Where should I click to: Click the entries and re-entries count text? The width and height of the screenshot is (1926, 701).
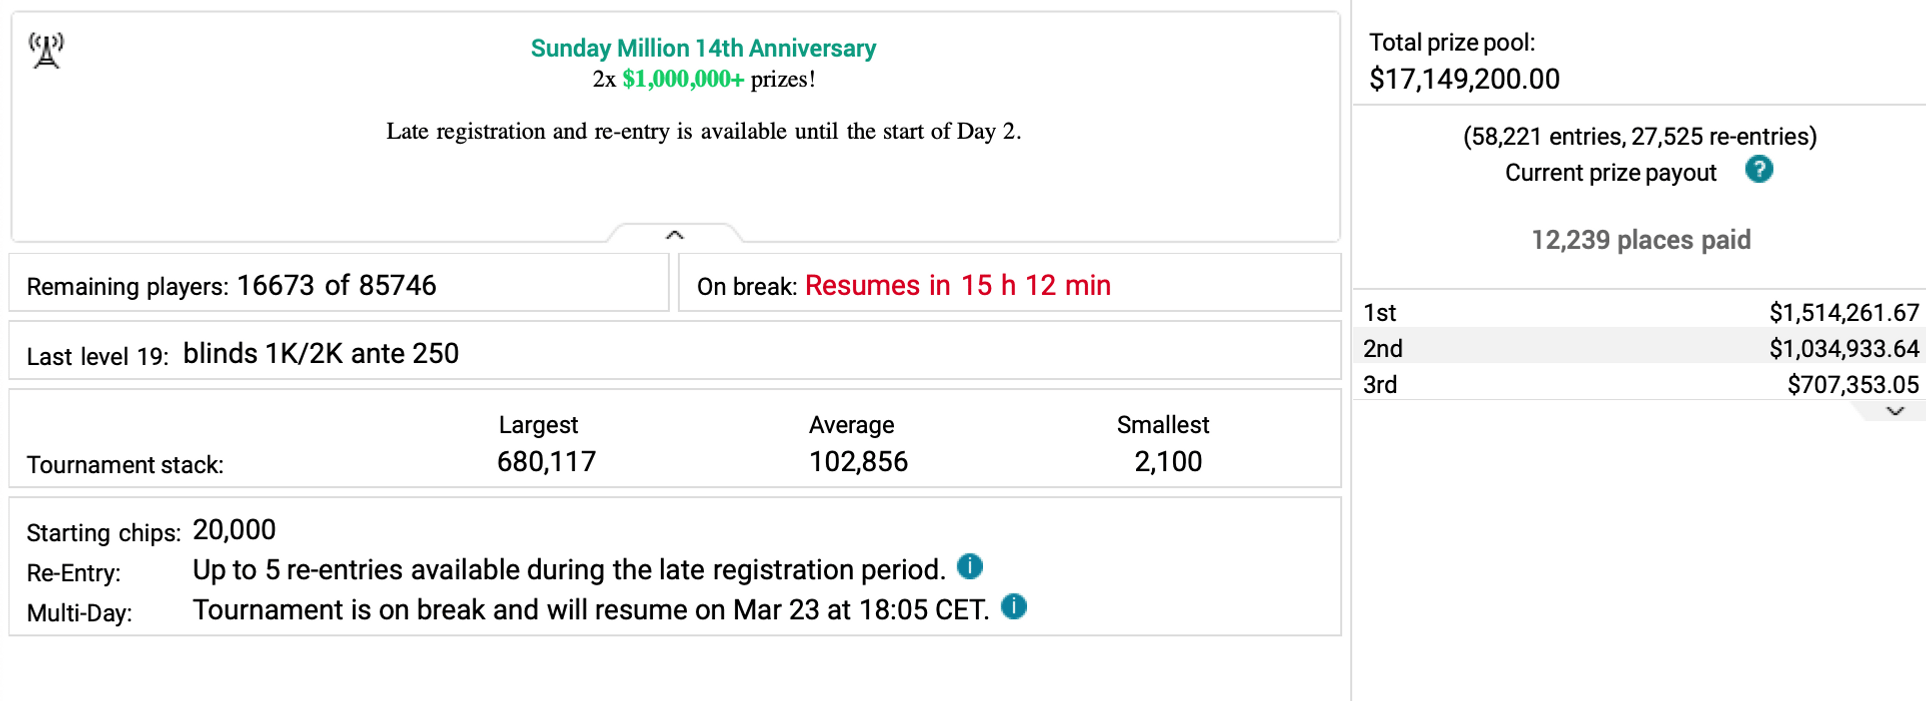(1640, 136)
